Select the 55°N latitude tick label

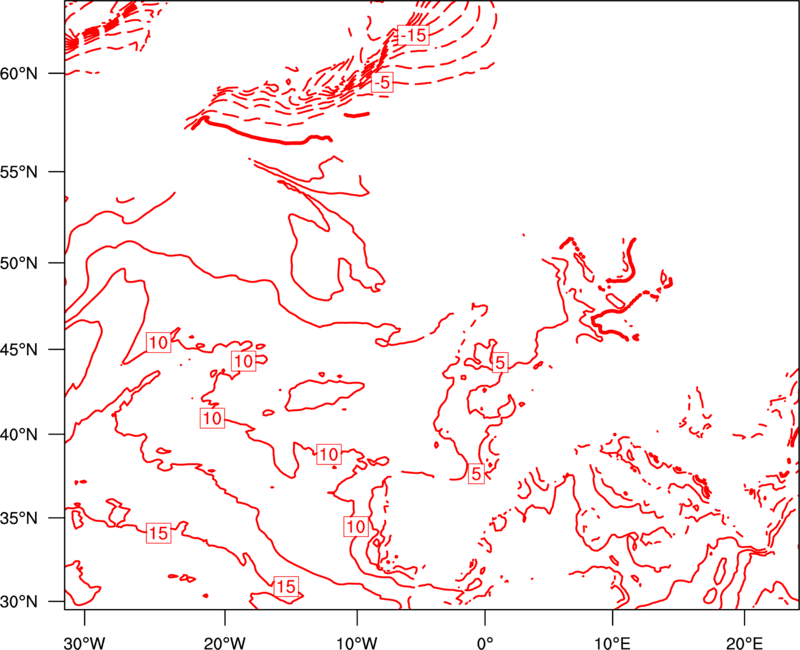(19, 172)
